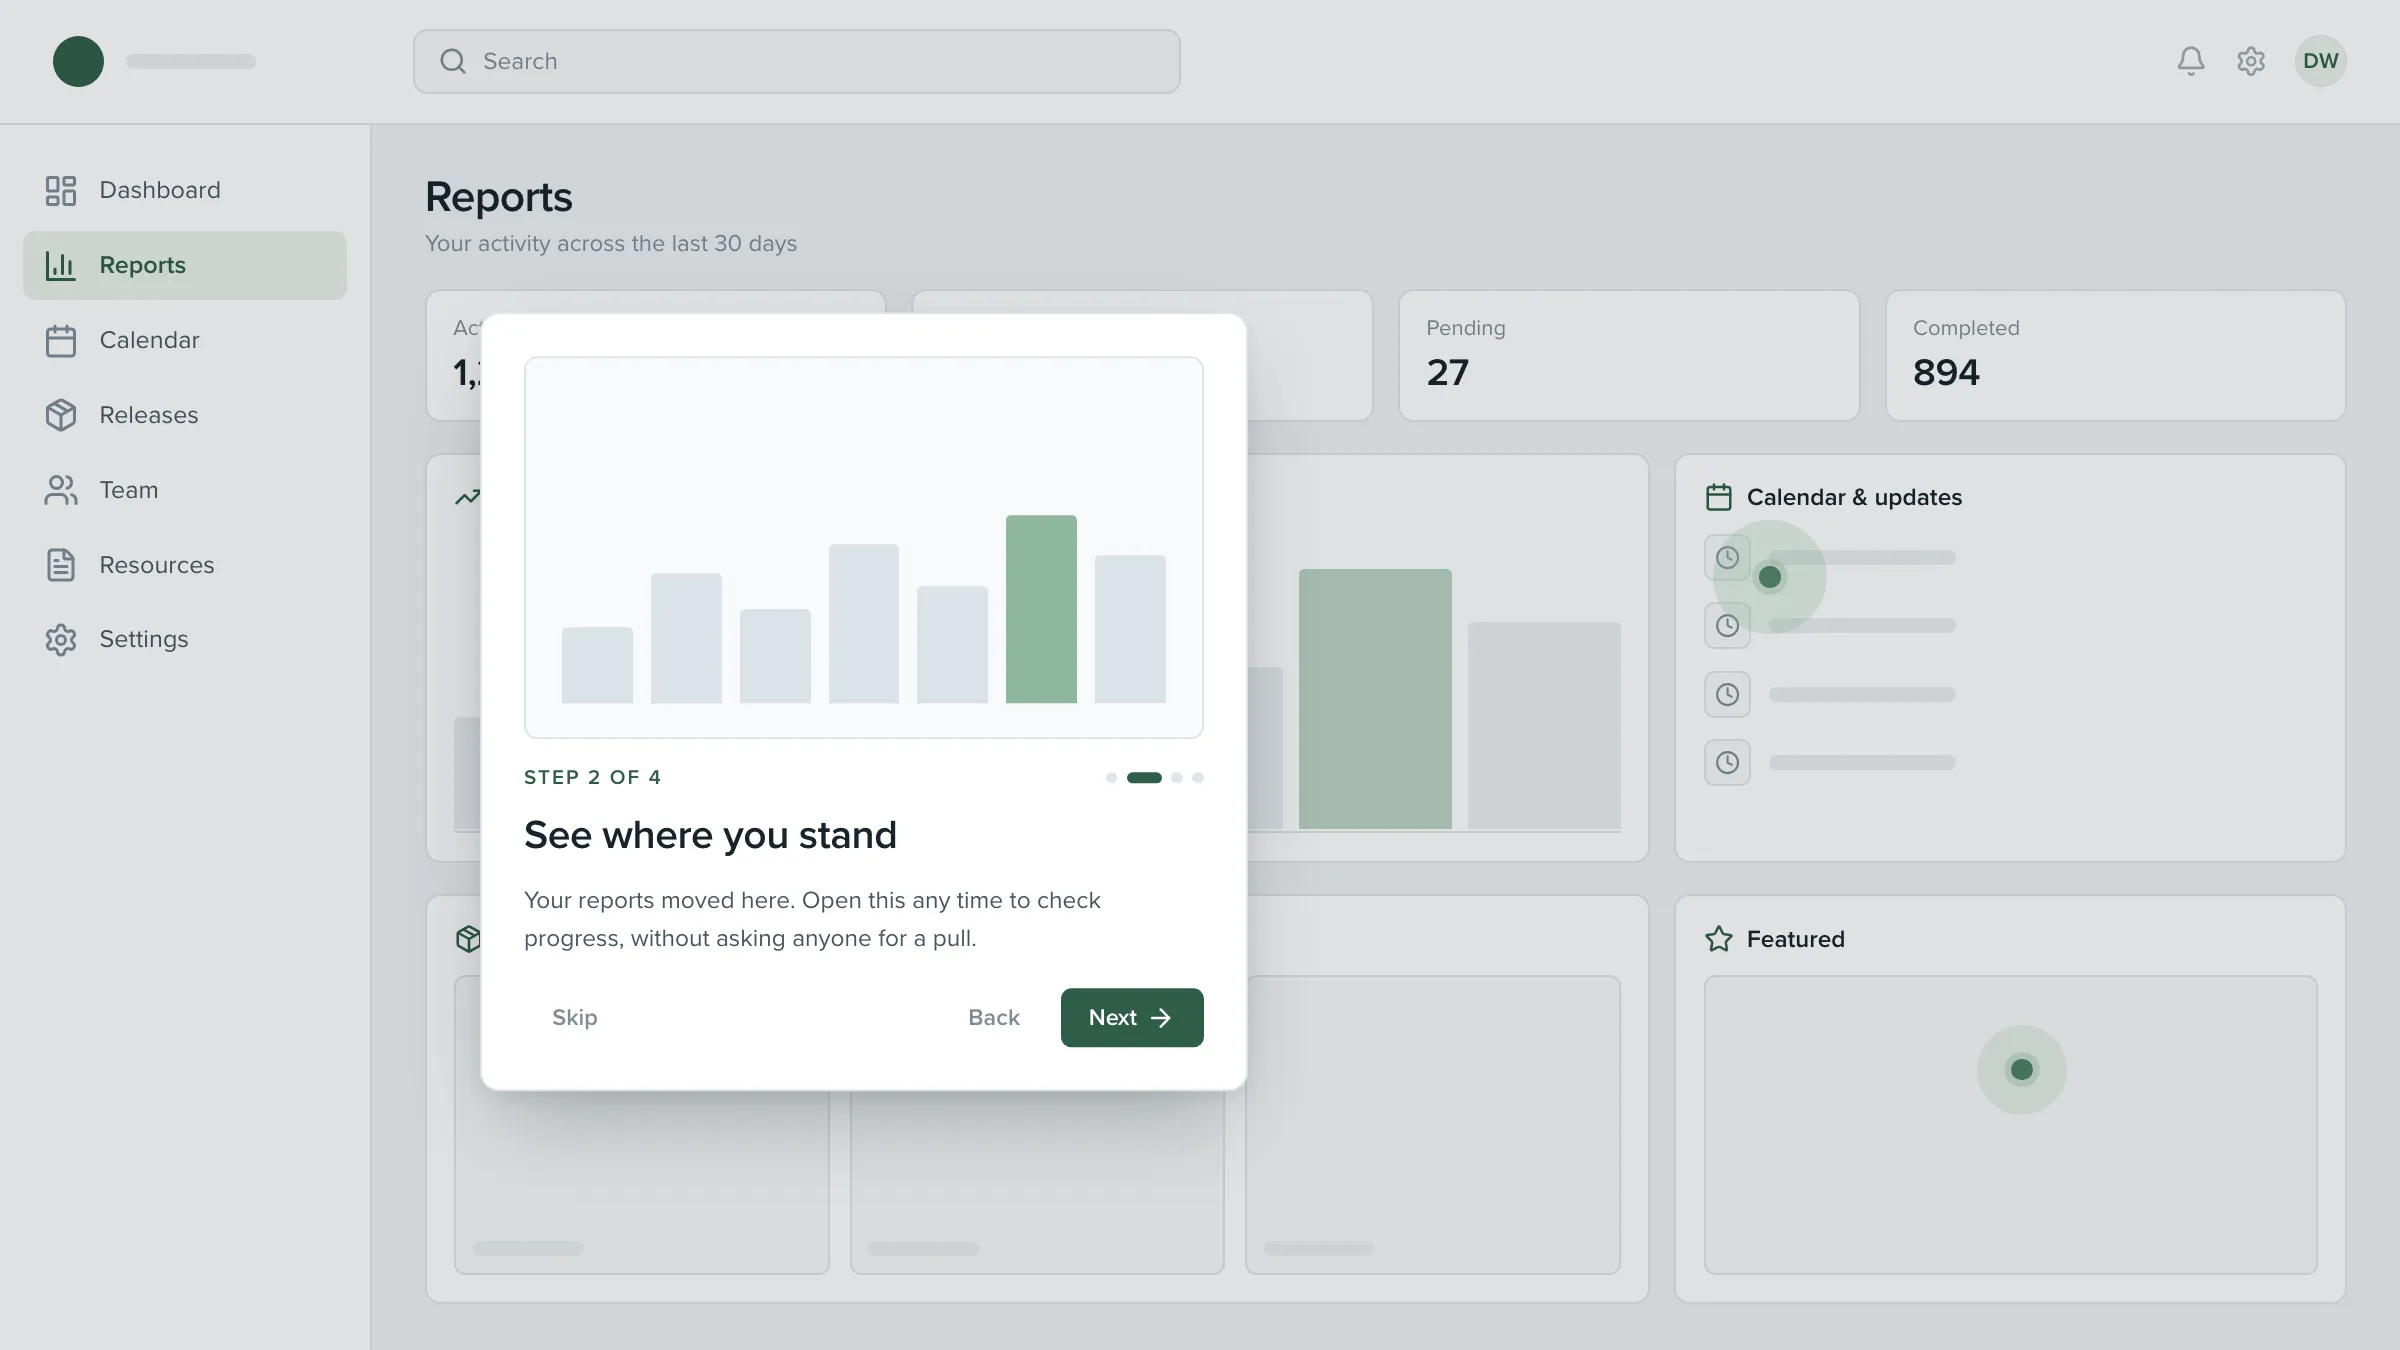Click the trend line icon behind the dialog
2400x1350 pixels.
(467, 497)
